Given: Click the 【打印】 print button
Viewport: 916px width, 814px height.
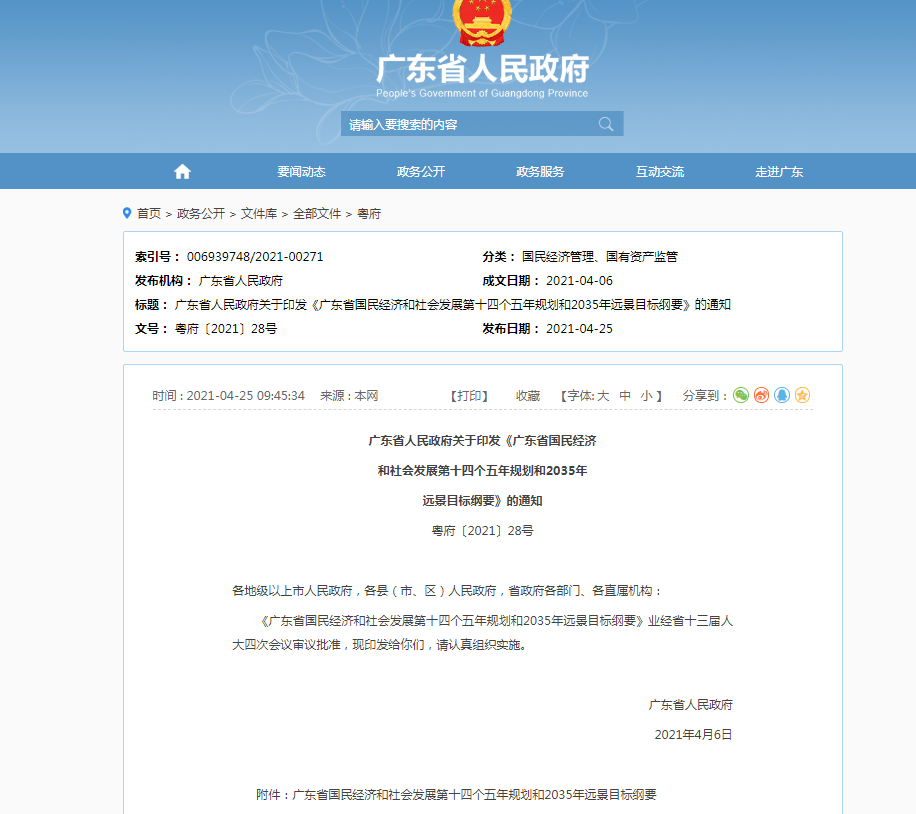Looking at the screenshot, I should tap(471, 395).
